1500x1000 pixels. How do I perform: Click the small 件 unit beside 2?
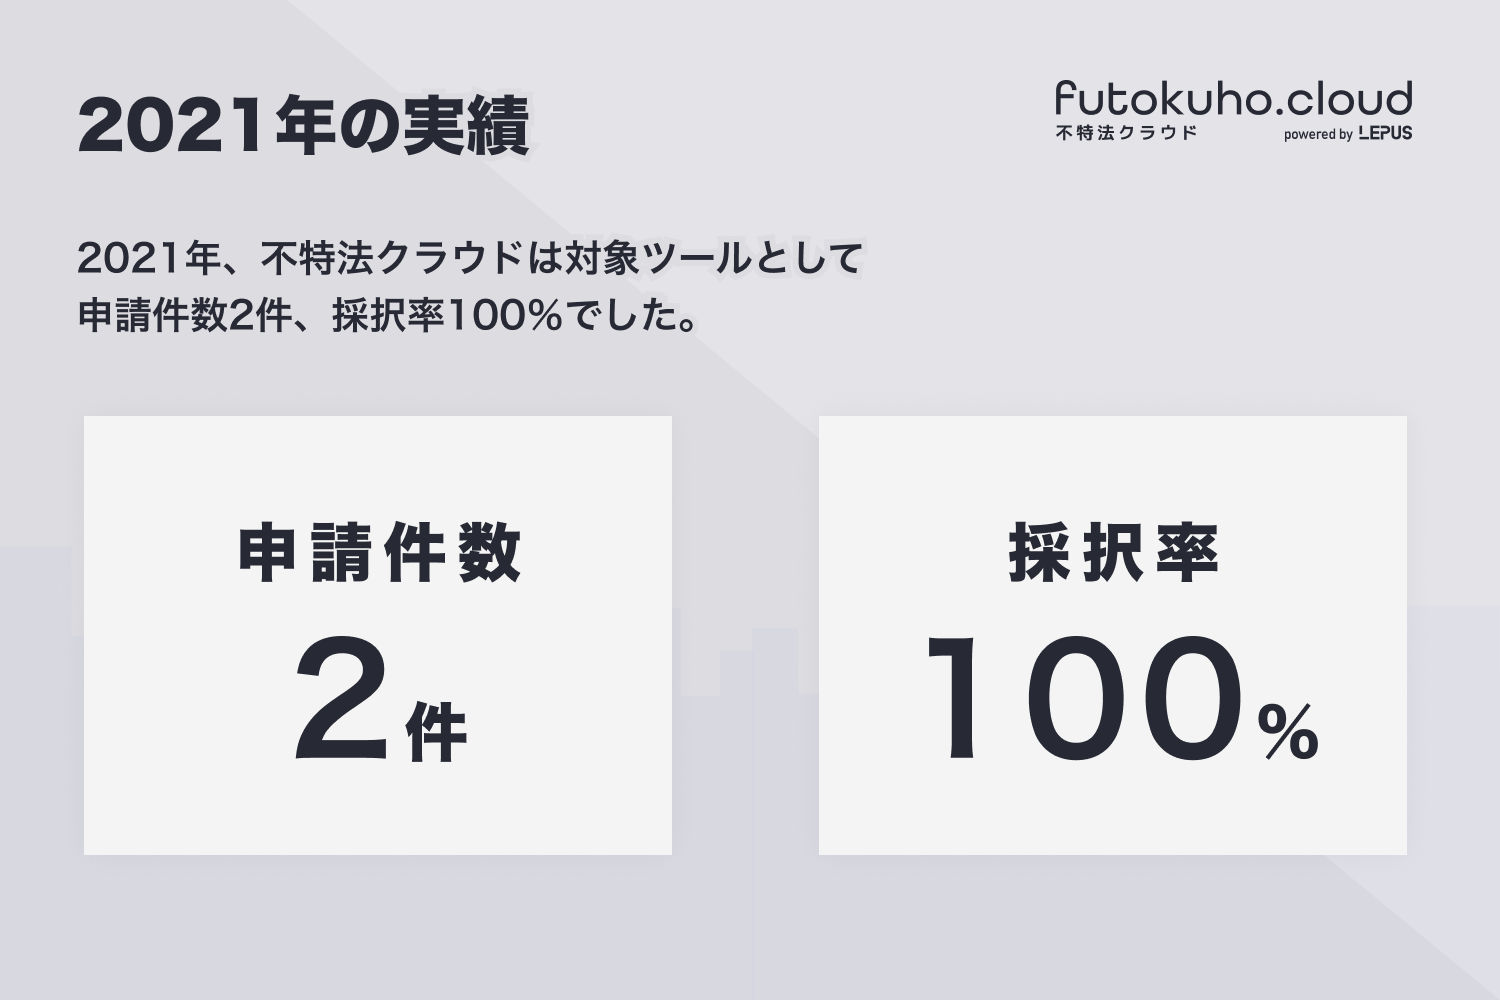pos(437,731)
